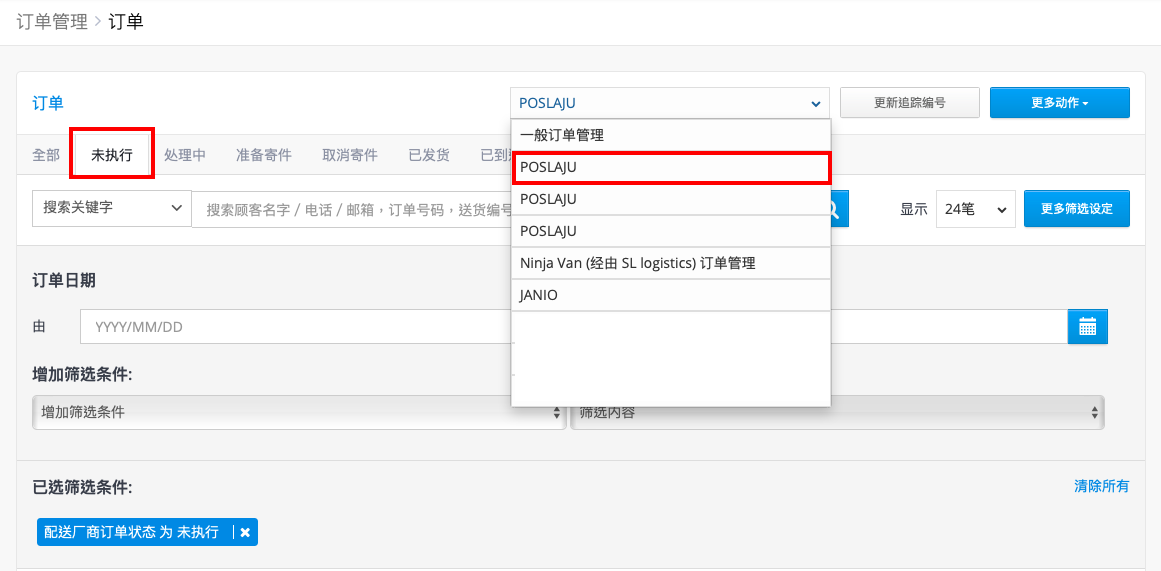Open the 筛选内容 select box
This screenshot has height=571, width=1161.
(x=837, y=413)
